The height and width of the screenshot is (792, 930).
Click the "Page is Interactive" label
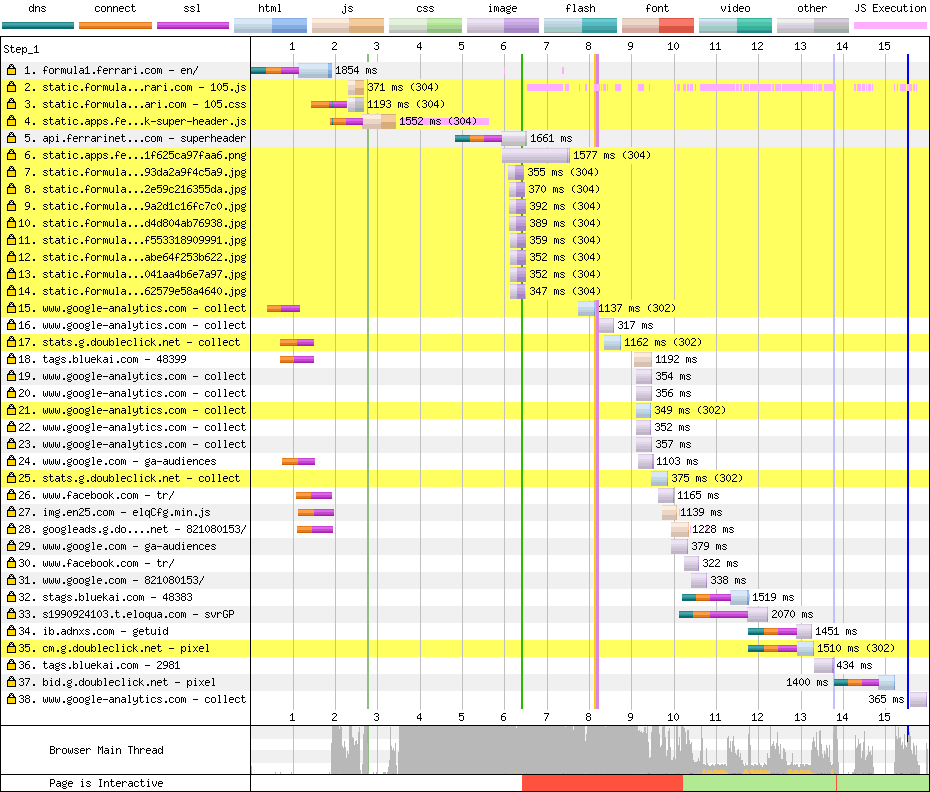tap(106, 784)
